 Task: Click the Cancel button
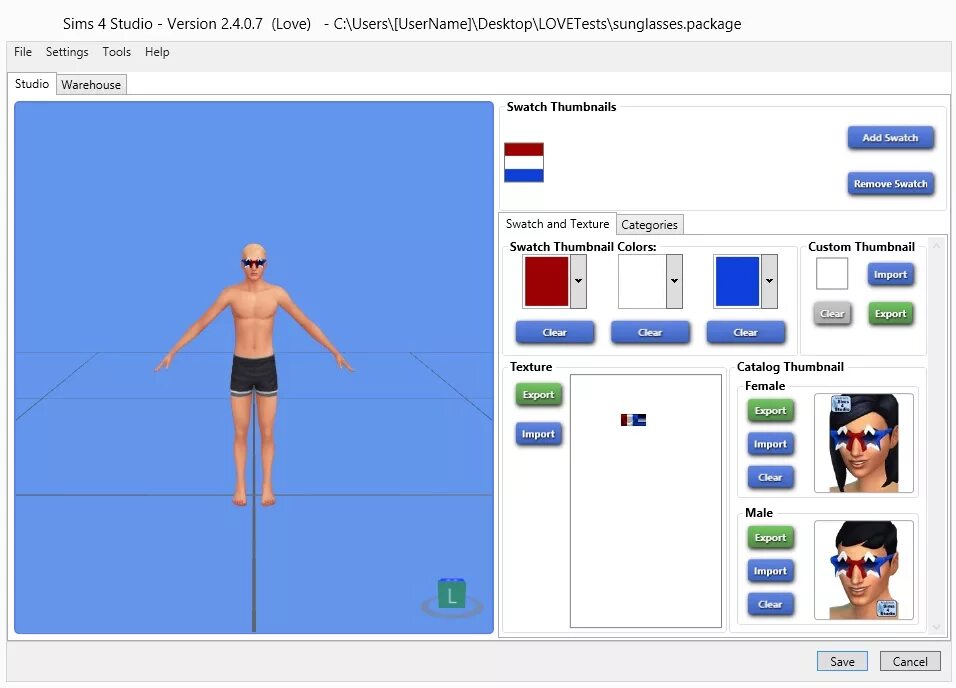pos(910,661)
